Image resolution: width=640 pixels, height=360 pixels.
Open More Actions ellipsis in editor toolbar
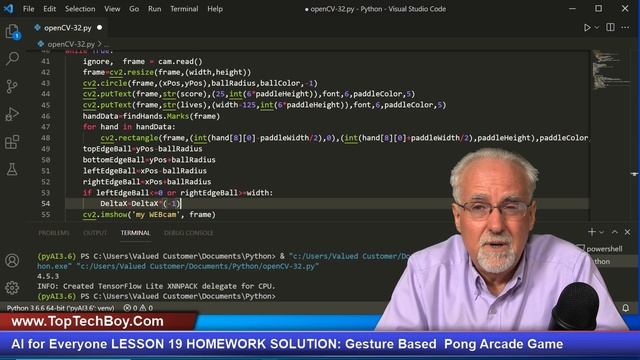625,27
